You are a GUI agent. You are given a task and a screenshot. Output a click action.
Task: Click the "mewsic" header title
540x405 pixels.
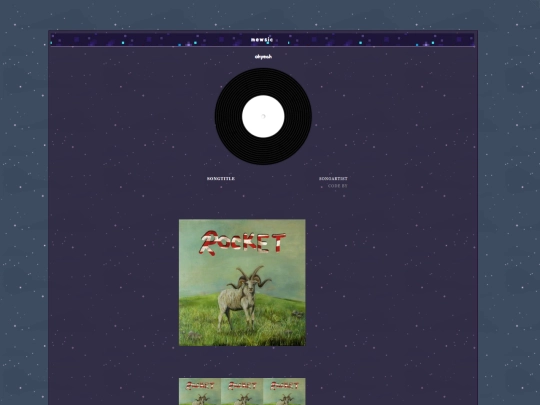262,40
